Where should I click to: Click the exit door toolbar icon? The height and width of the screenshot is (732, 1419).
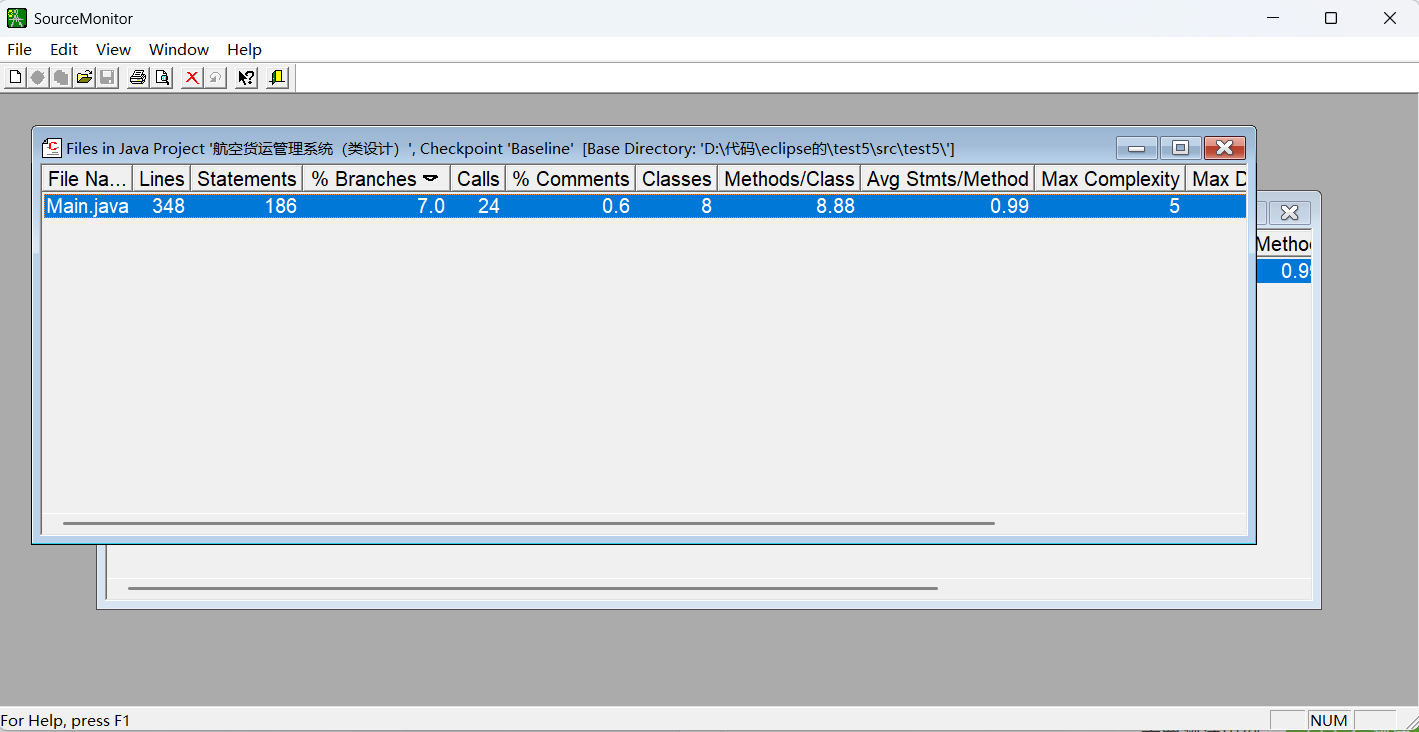[277, 78]
